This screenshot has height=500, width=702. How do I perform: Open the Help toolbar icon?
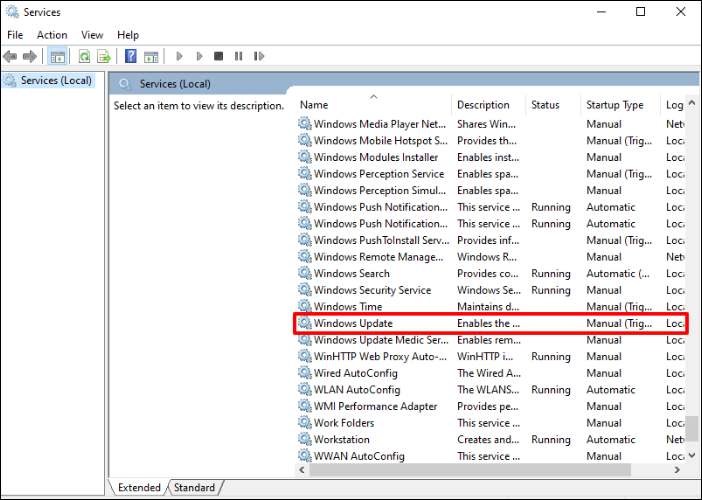[130, 57]
